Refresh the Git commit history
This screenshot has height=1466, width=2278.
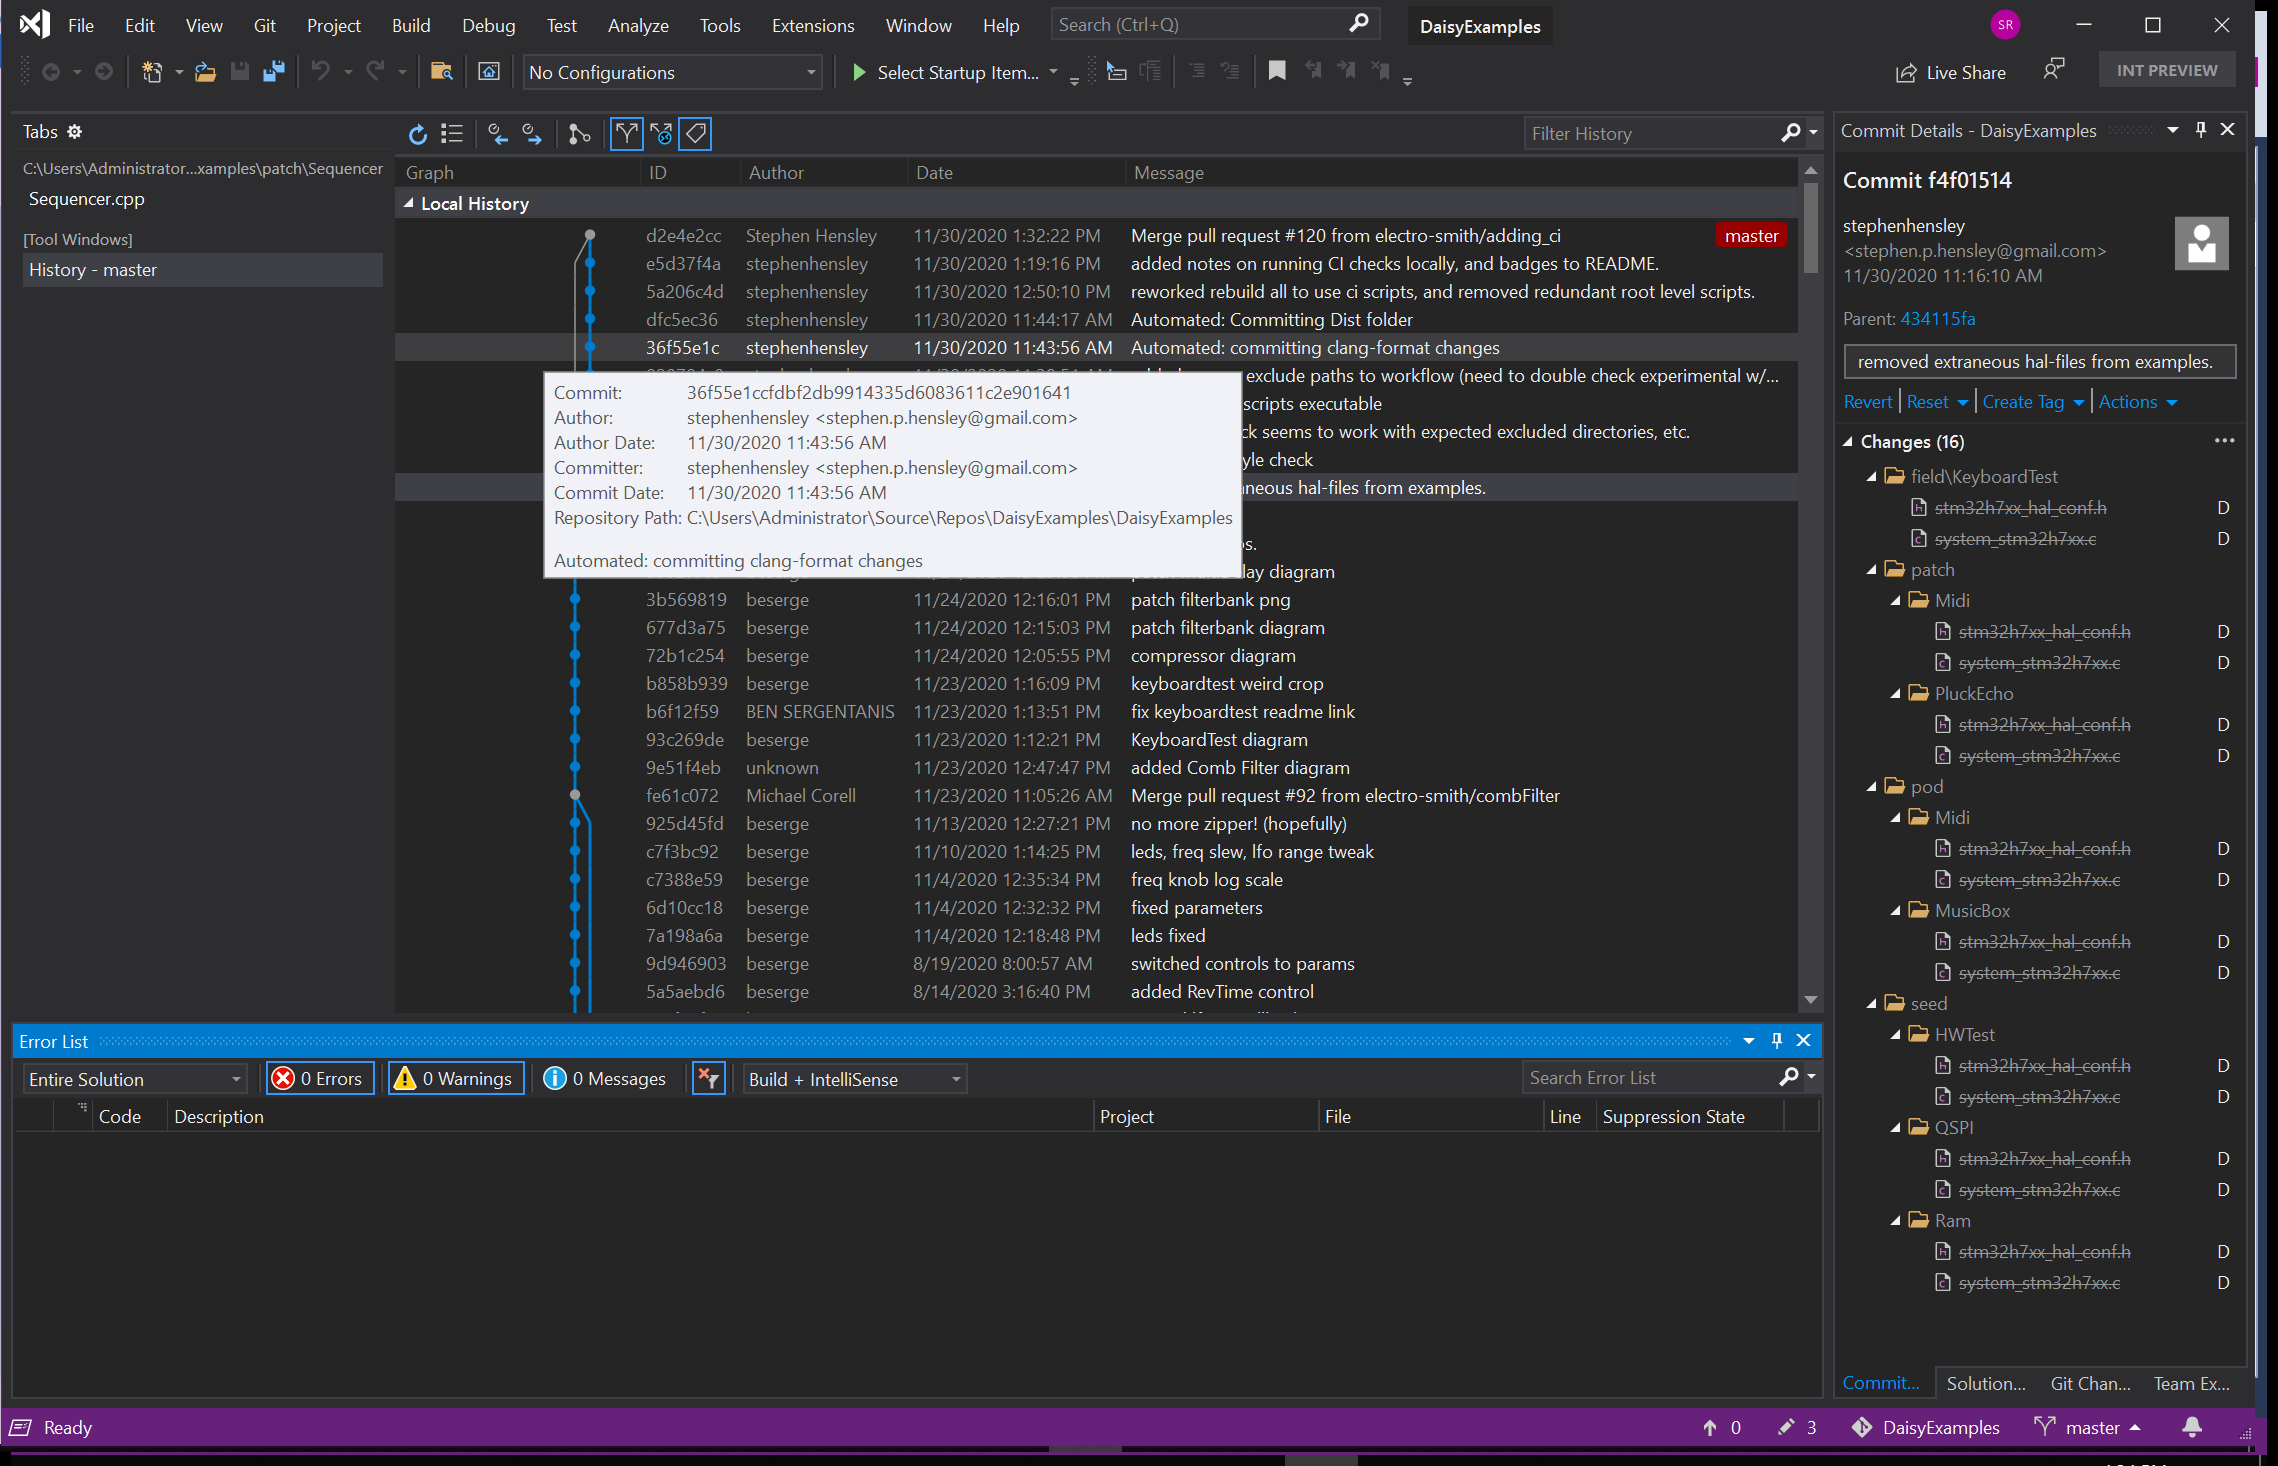[x=417, y=133]
